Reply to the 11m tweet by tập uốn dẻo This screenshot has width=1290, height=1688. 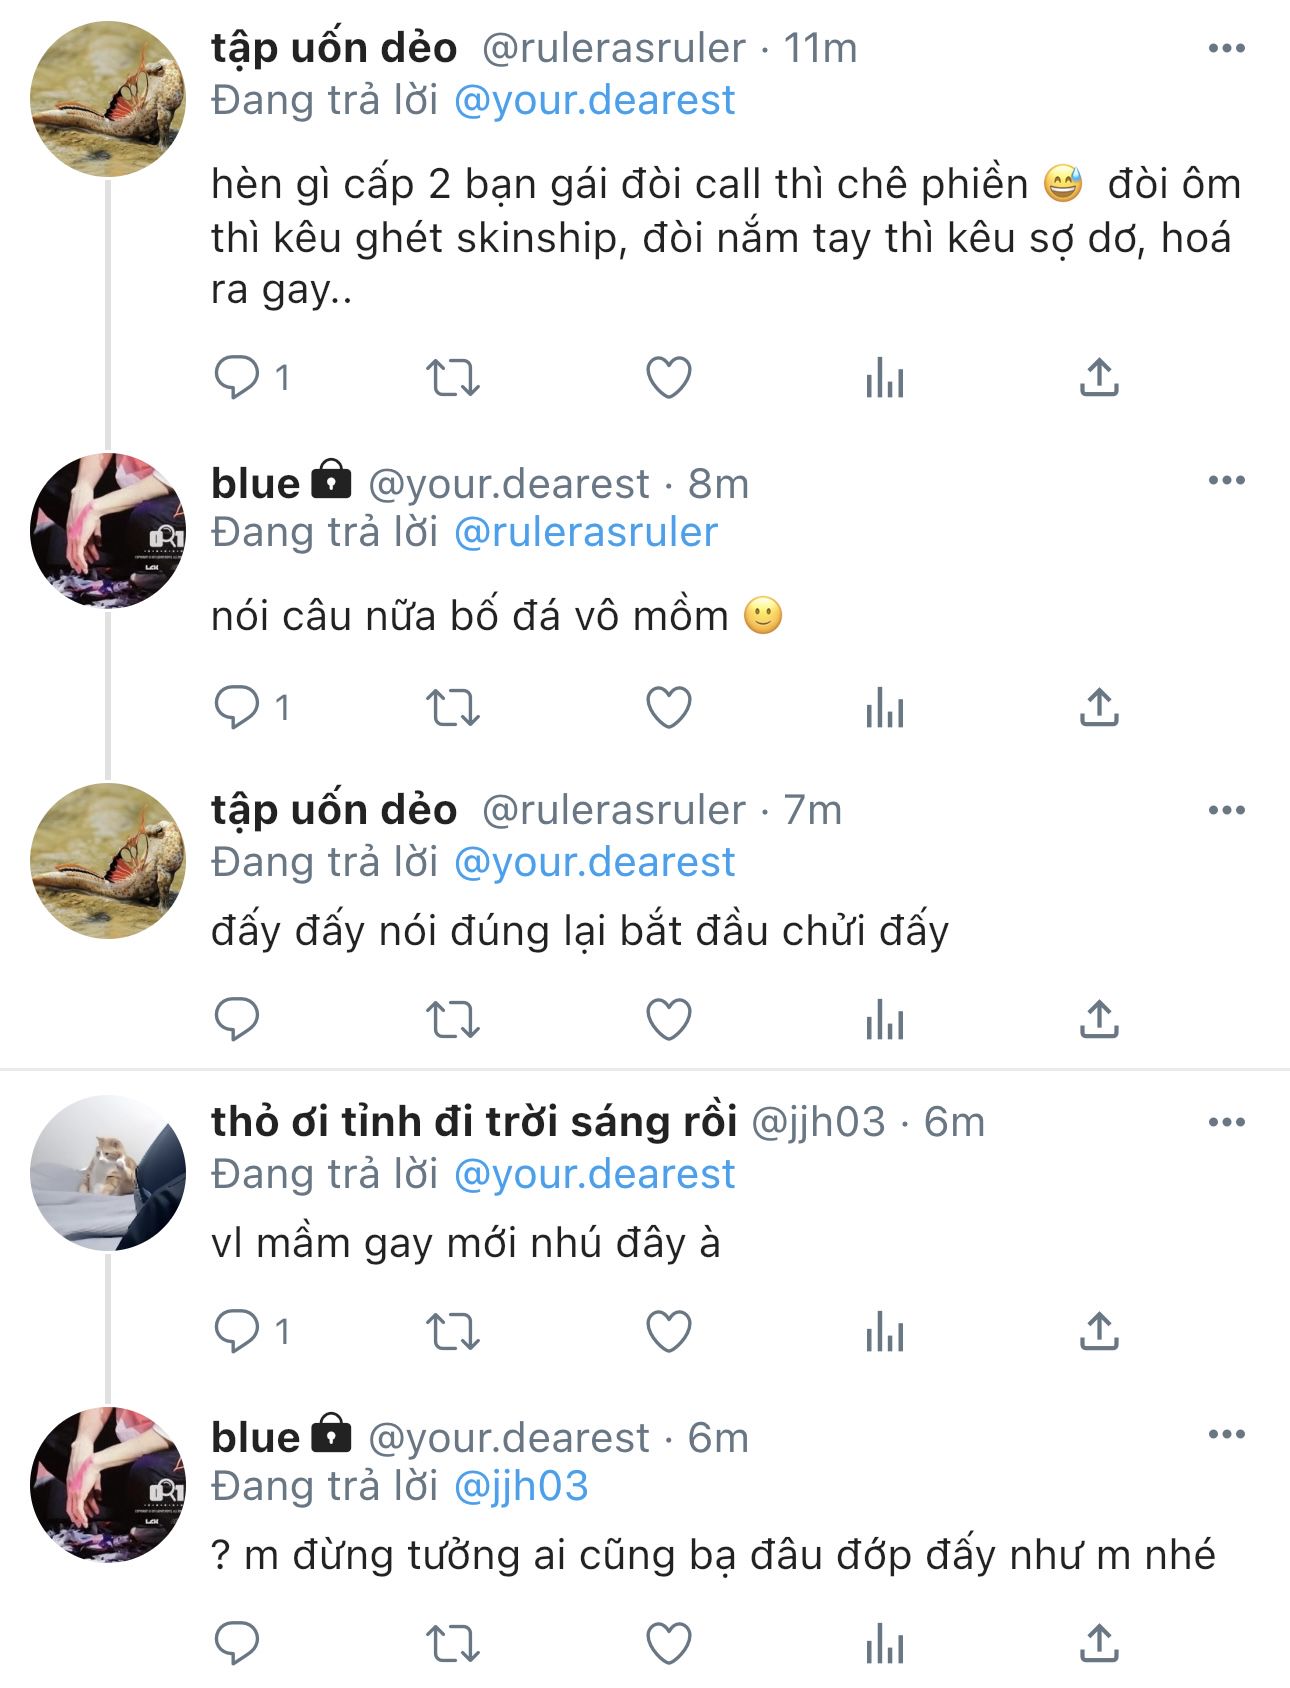click(237, 378)
